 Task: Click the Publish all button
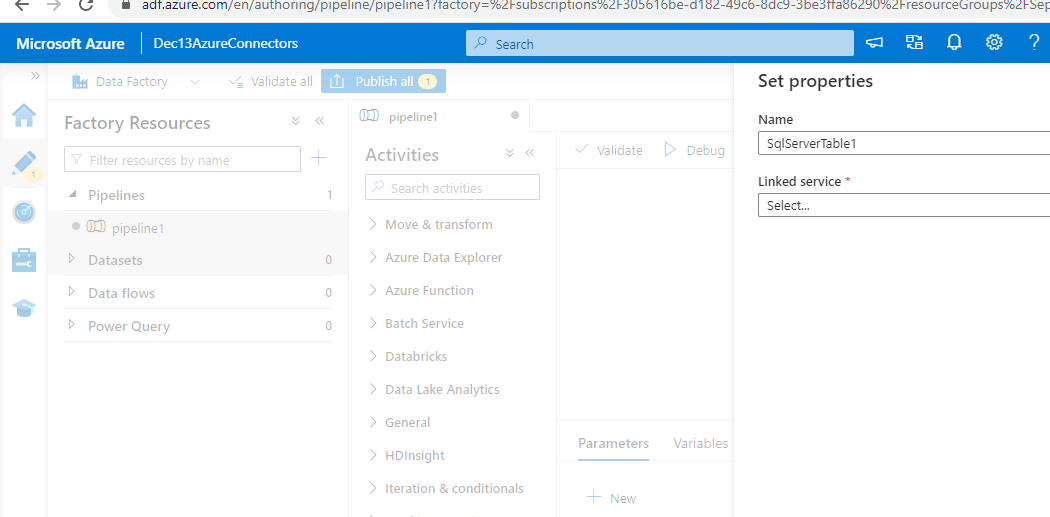tap(383, 82)
